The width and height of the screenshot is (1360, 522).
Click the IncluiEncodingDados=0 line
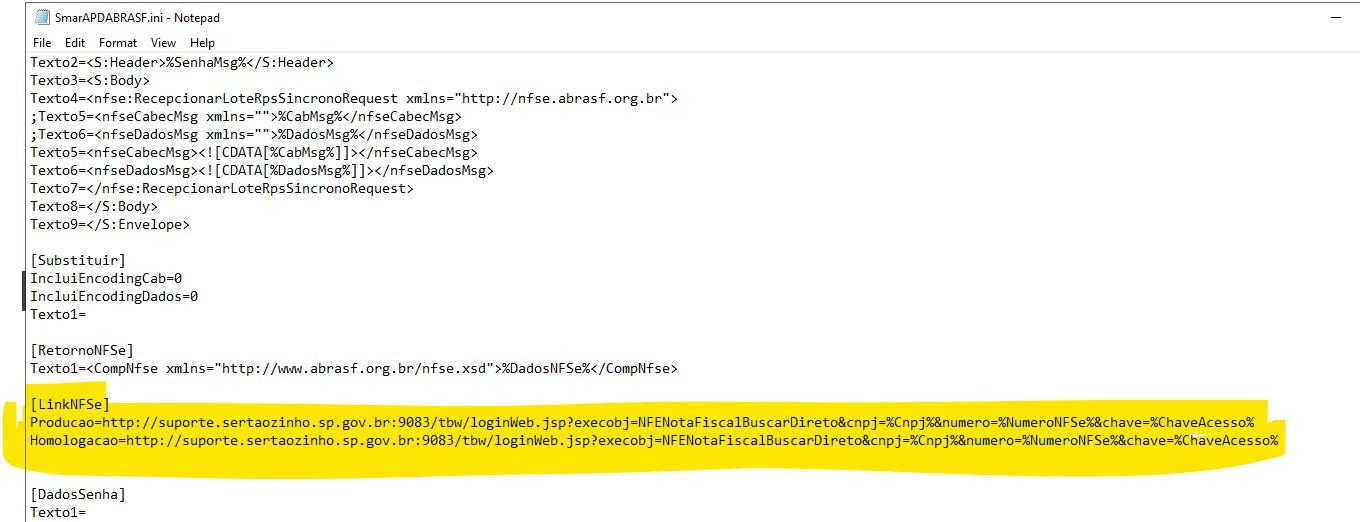(114, 296)
